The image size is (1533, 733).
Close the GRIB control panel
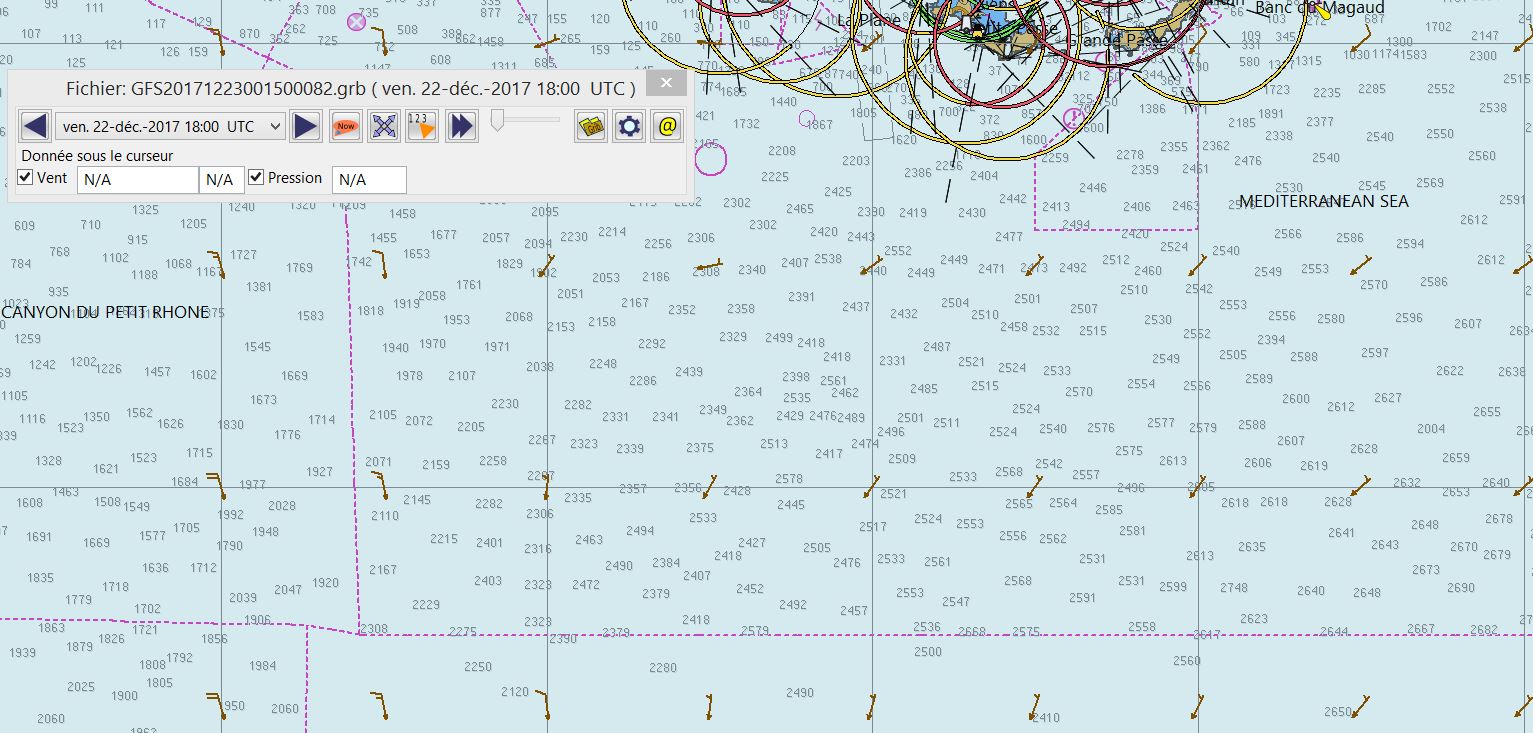point(666,83)
